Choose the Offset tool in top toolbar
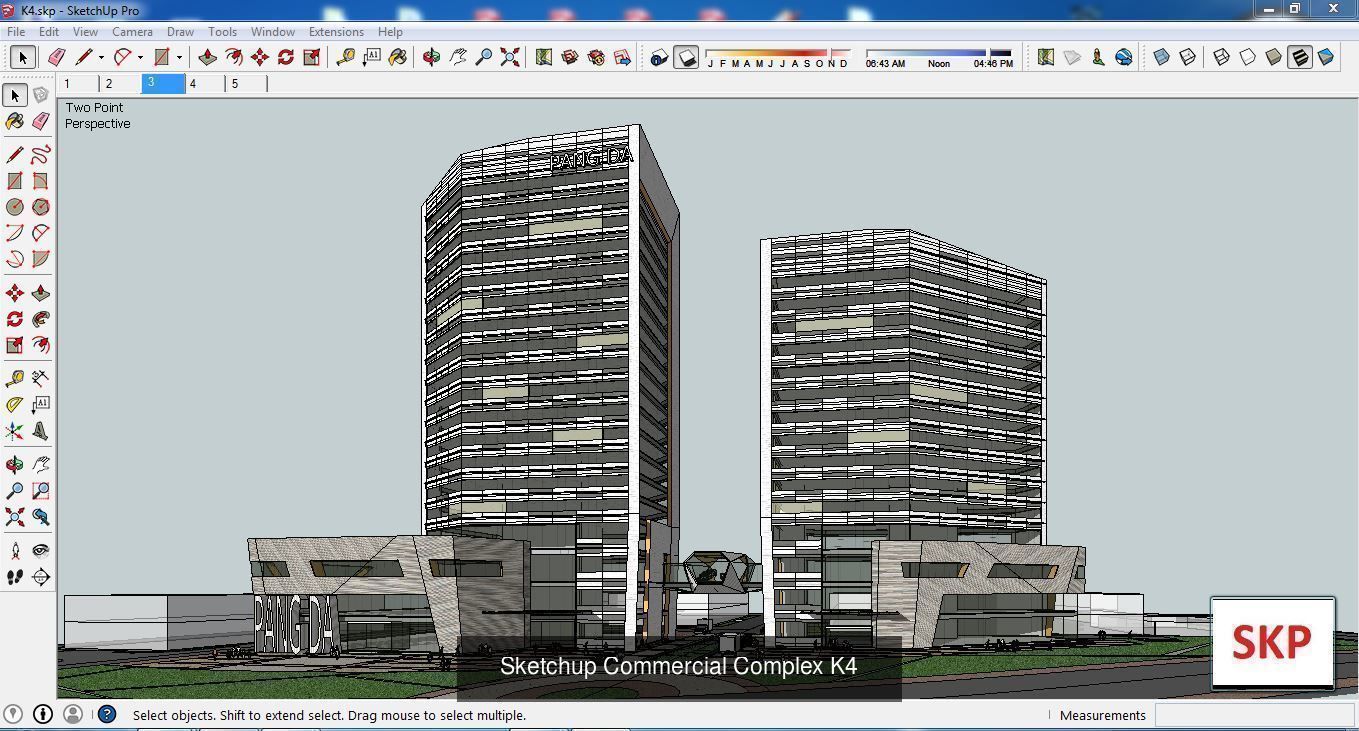1359x731 pixels. tap(234, 57)
